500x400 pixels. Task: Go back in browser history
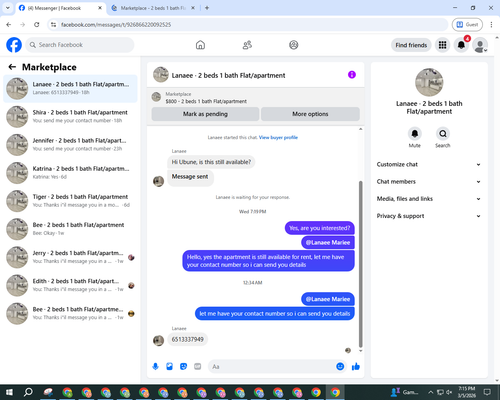pos(9,24)
